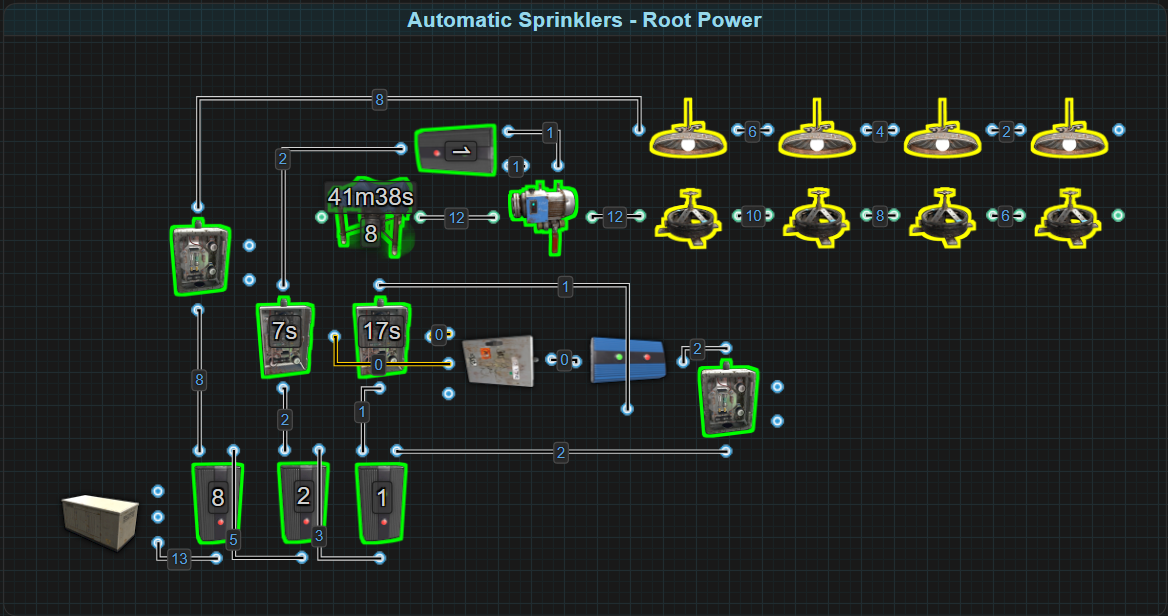This screenshot has width=1168, height=616.
Task: Click the 6 label between the last two sprinklers
Action: point(1006,216)
